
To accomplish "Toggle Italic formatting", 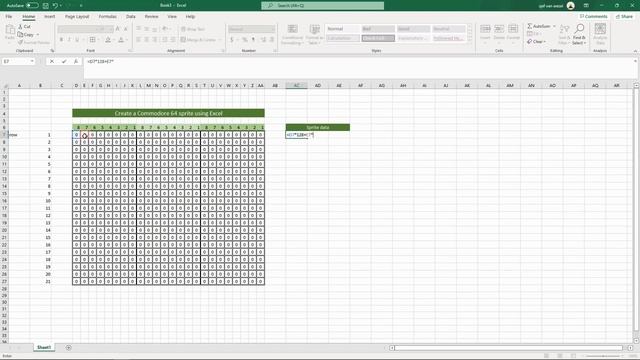I will tap(69, 40).
